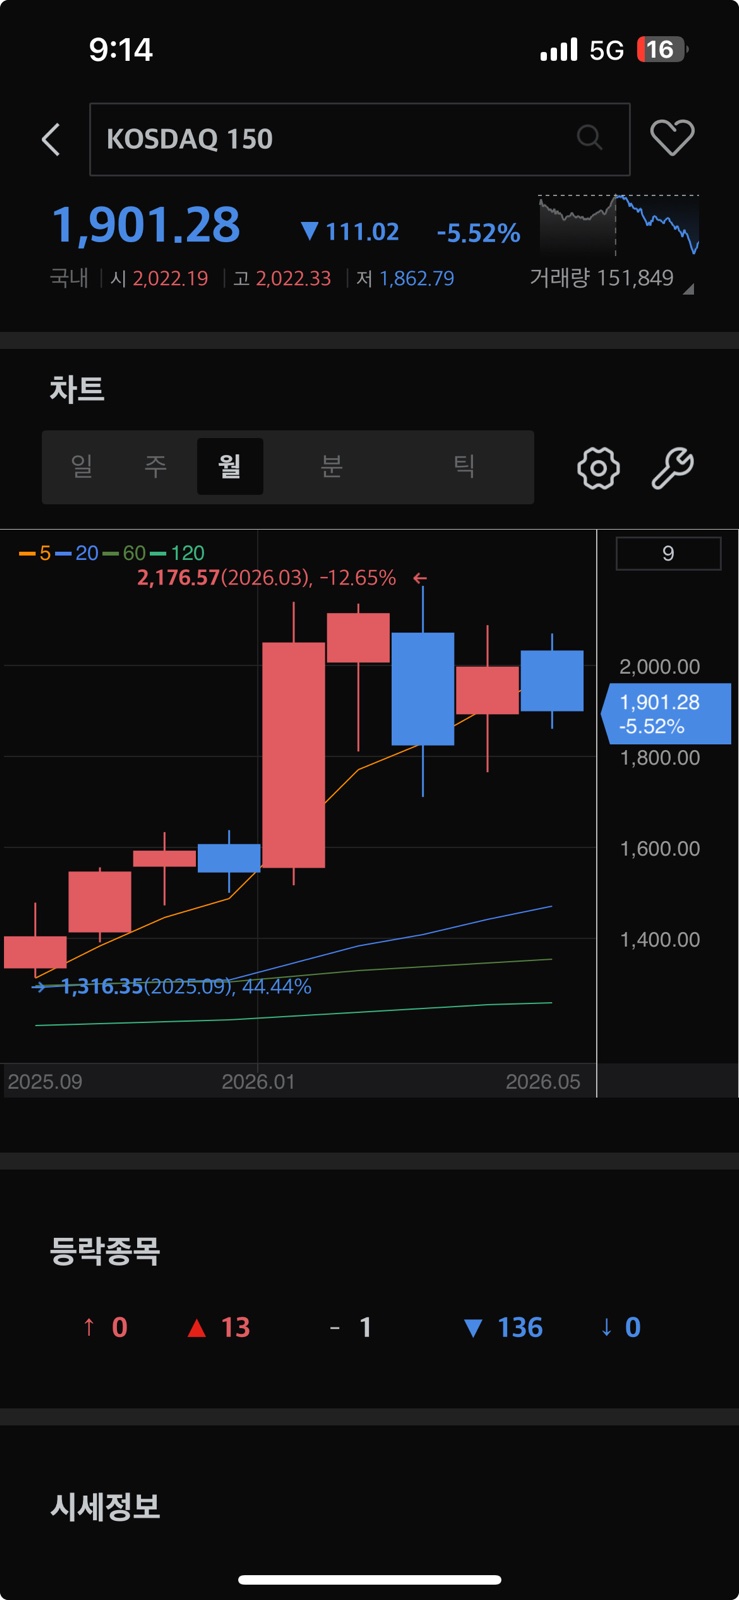Switch chart to tick (틱) period
The width and height of the screenshot is (739, 1600).
pyautogui.click(x=464, y=466)
